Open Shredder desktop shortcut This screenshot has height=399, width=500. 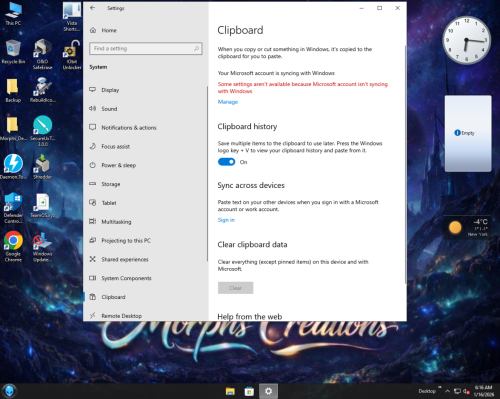click(42, 166)
